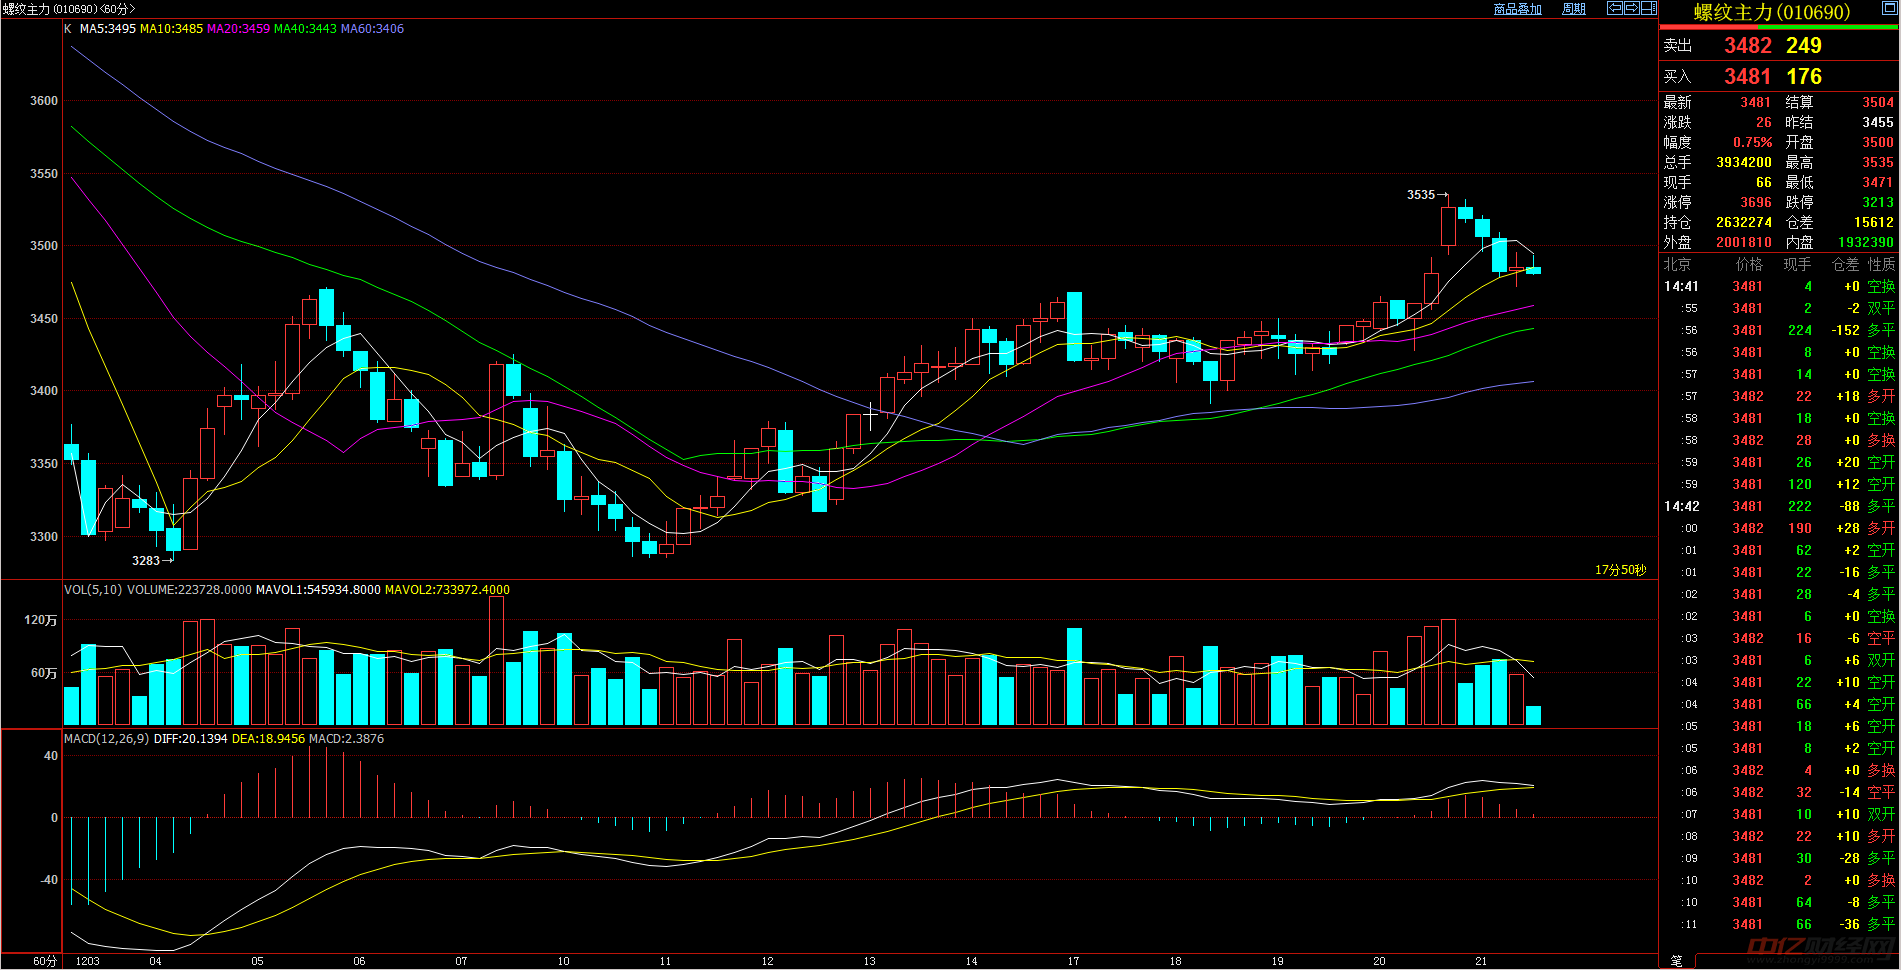Click the MA20:3459 indicator label
The height and width of the screenshot is (970, 1901).
[x=238, y=29]
